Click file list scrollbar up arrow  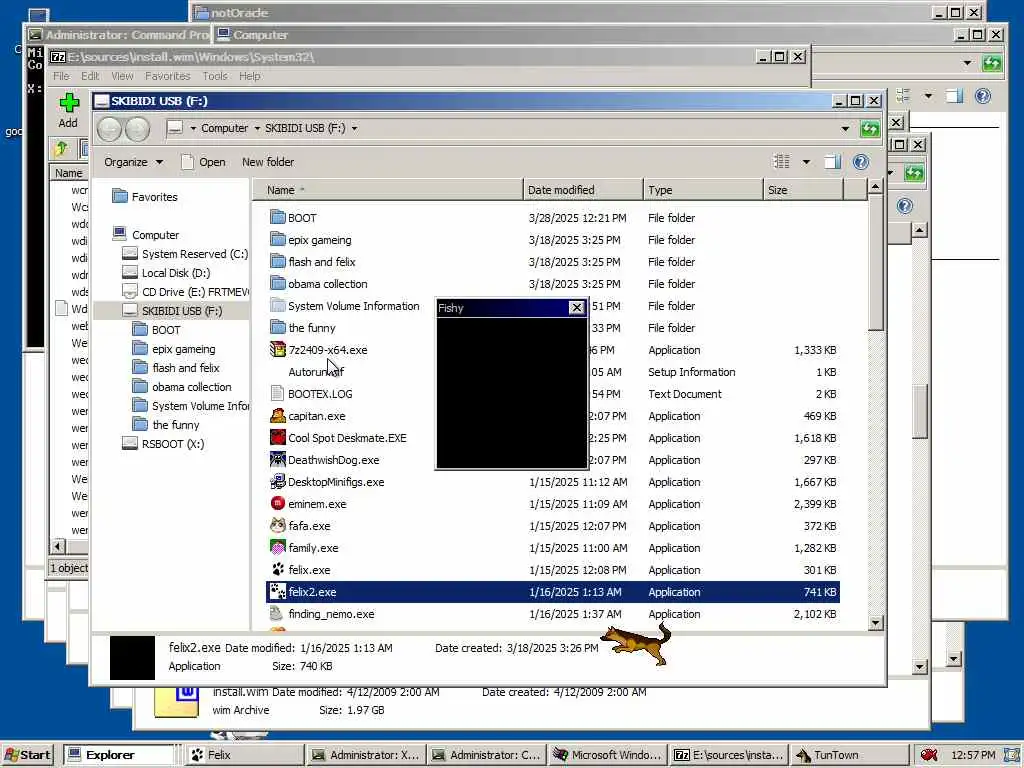click(876, 187)
